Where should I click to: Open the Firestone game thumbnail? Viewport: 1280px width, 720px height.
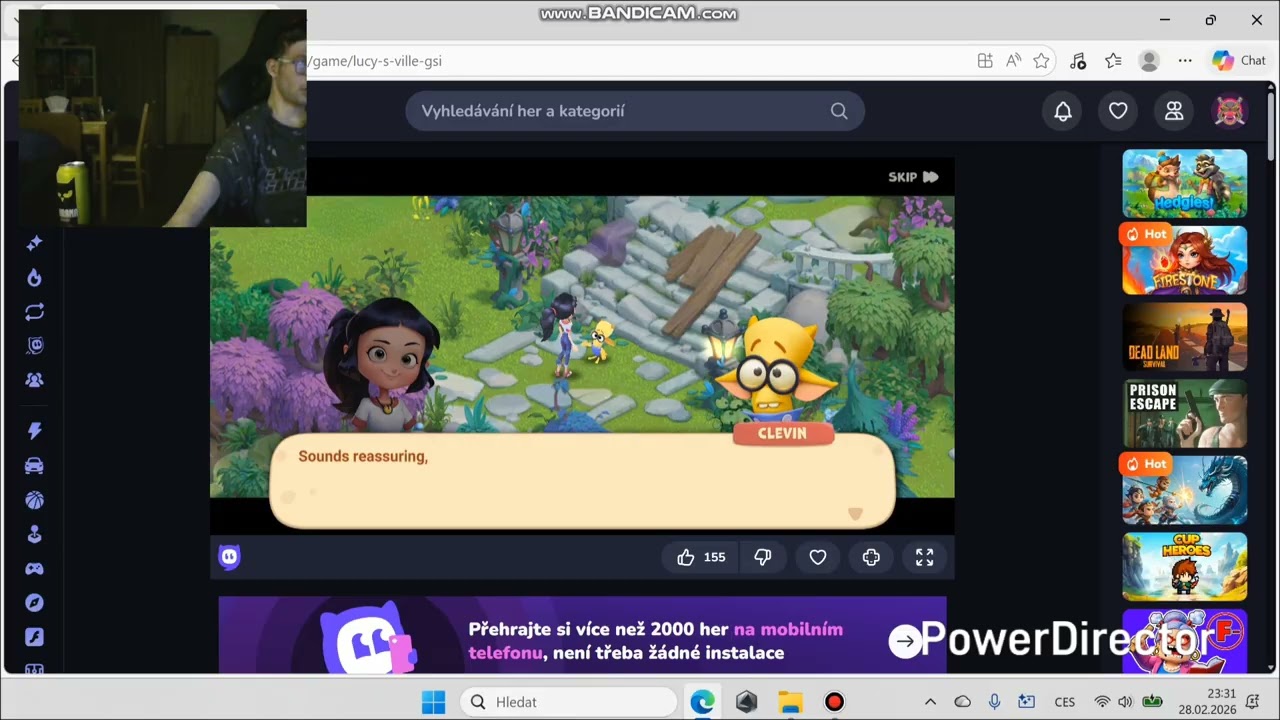point(1185,260)
